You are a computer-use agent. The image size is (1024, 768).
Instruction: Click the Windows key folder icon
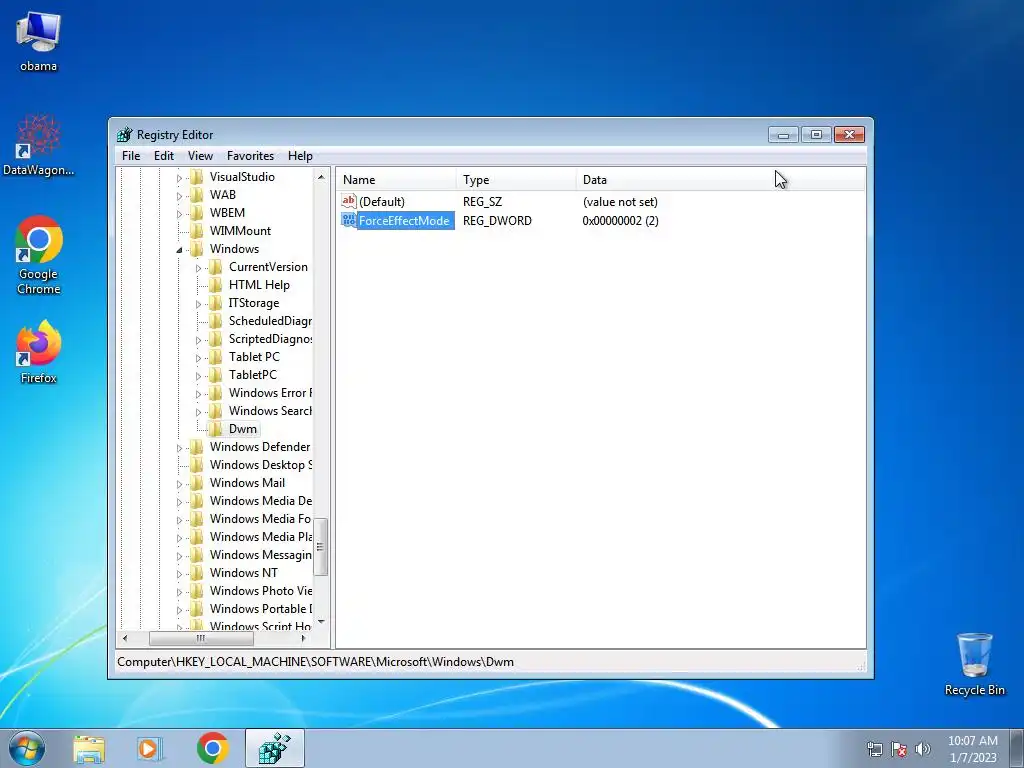point(197,249)
